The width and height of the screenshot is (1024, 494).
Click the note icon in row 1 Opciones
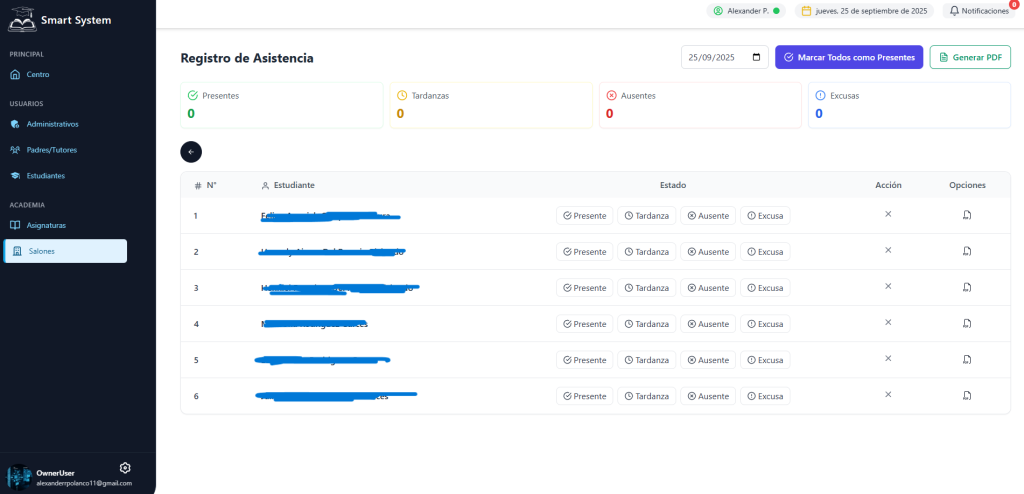(967, 215)
